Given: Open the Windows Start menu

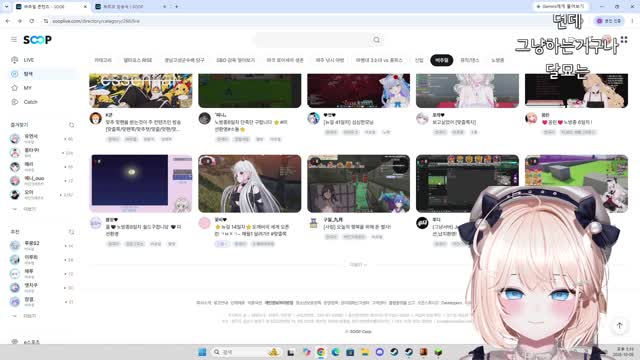Looking at the screenshot, I should coord(202,352).
